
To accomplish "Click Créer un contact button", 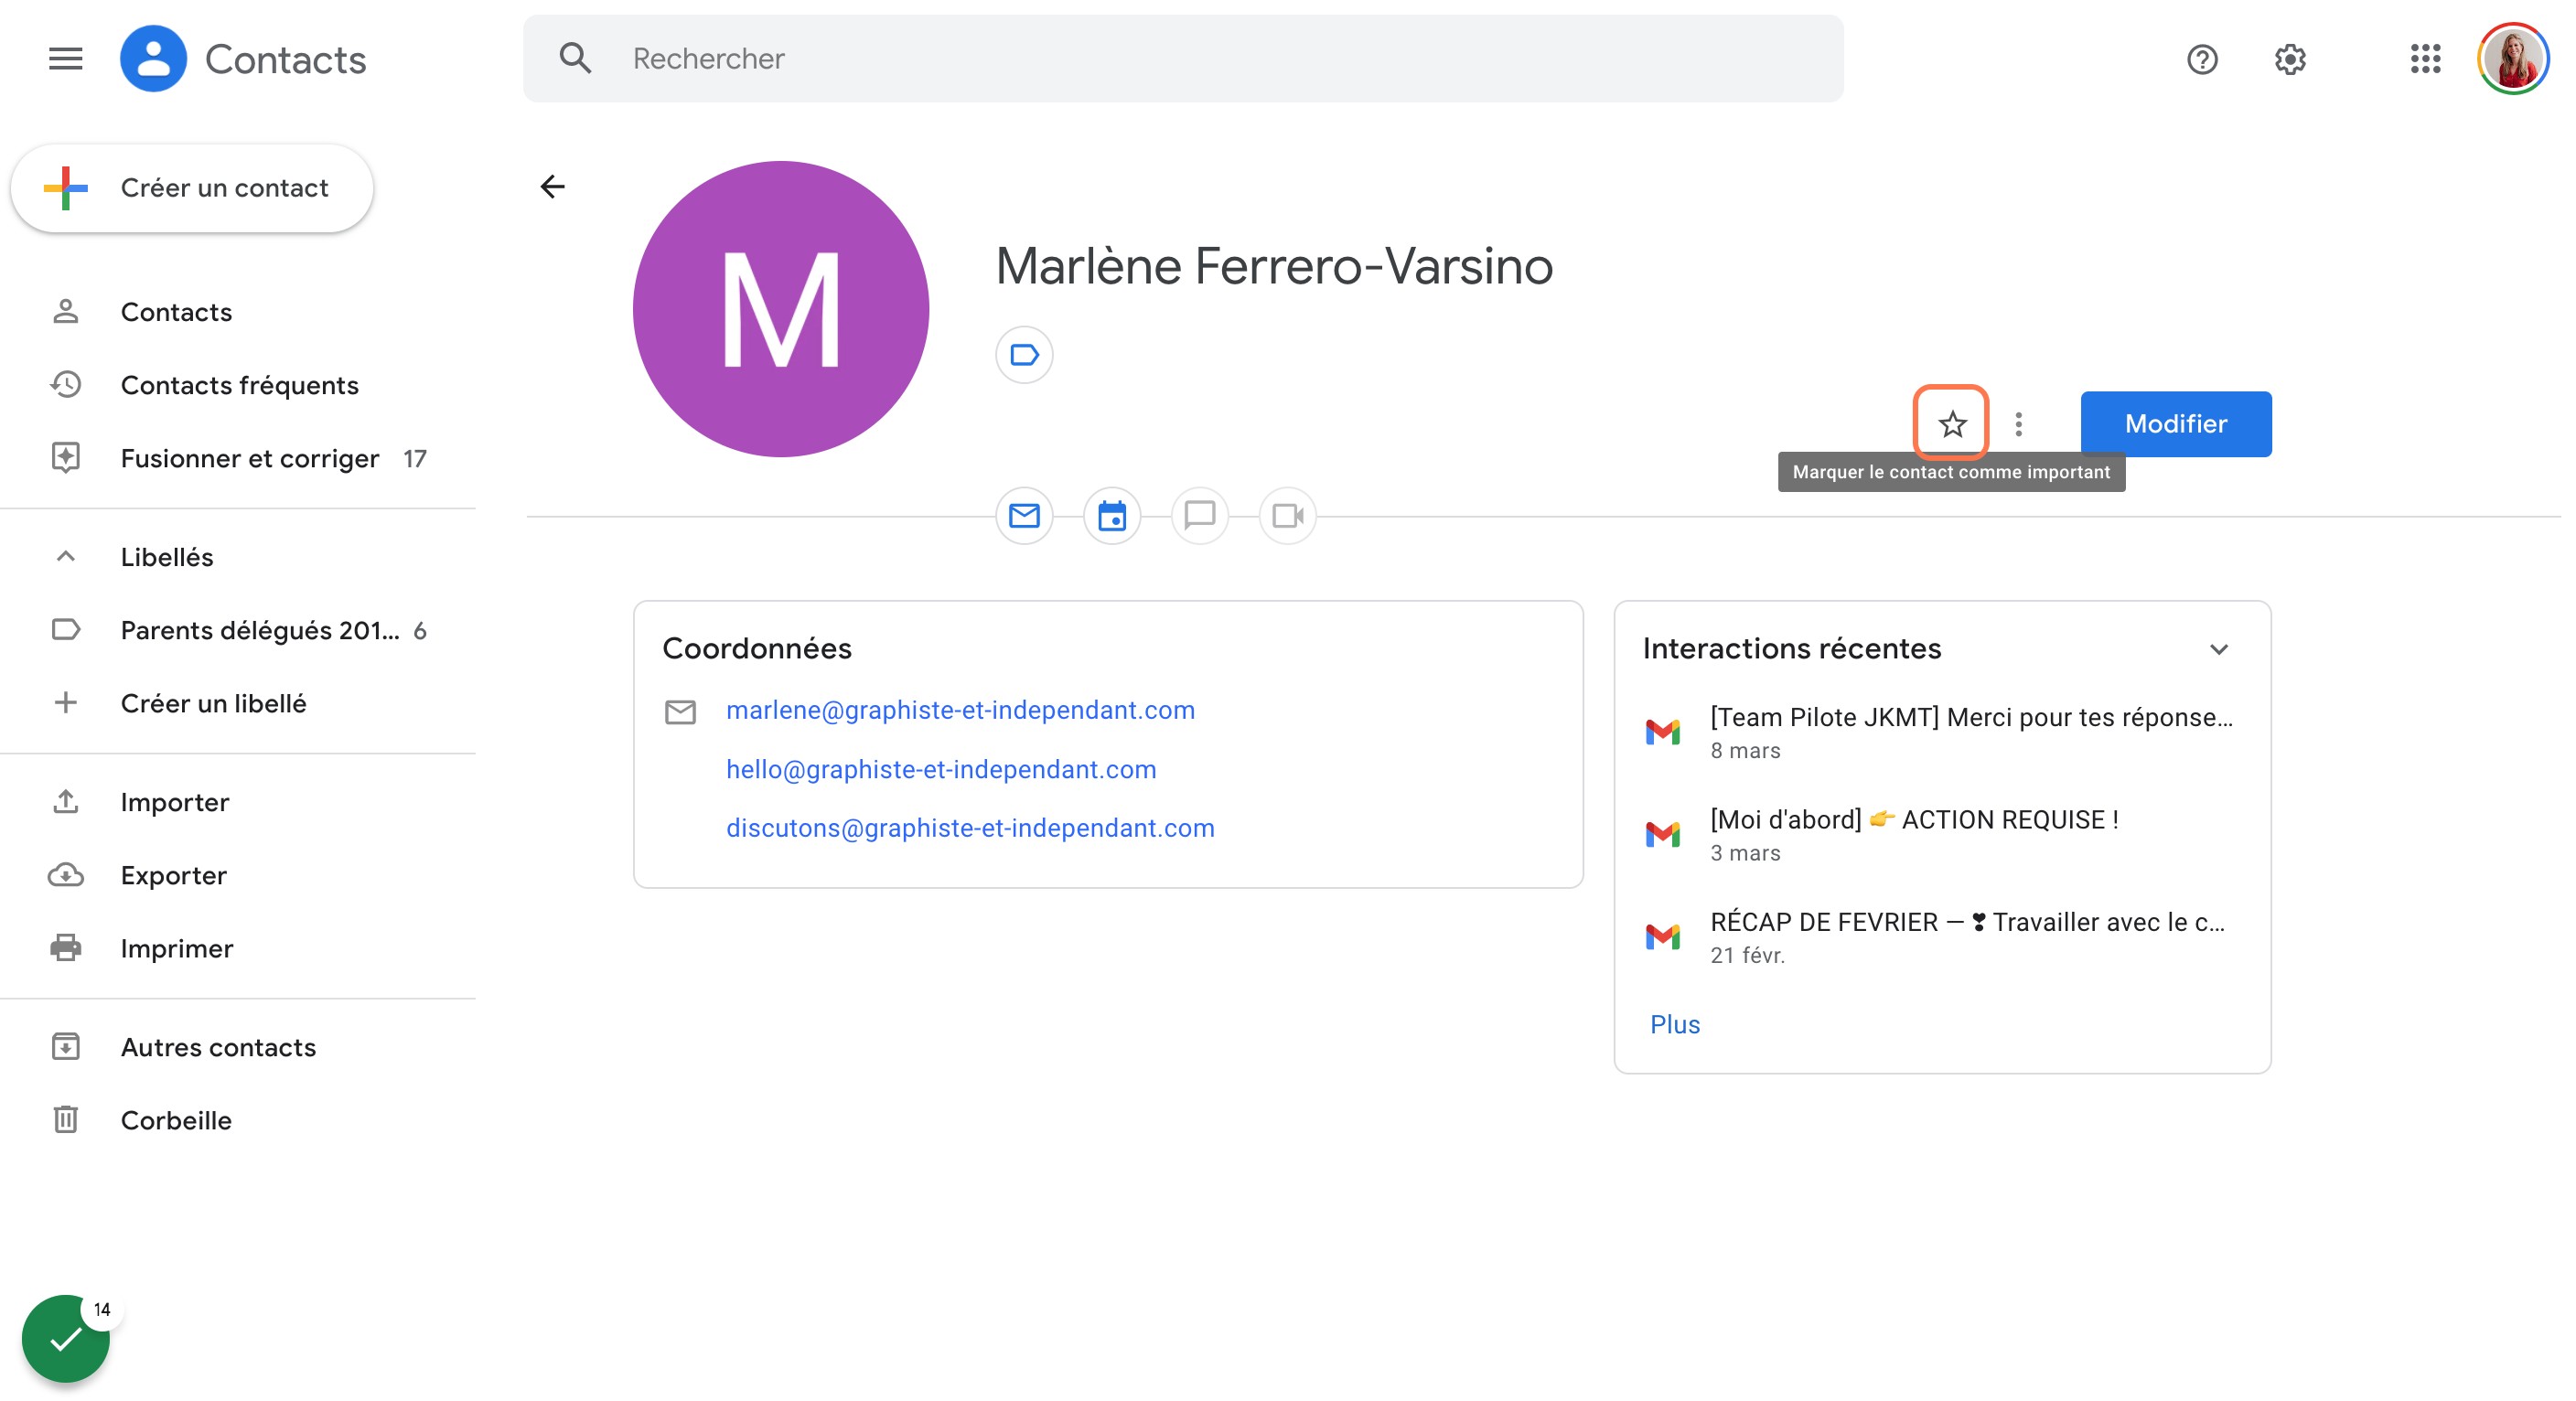I will (192, 188).
